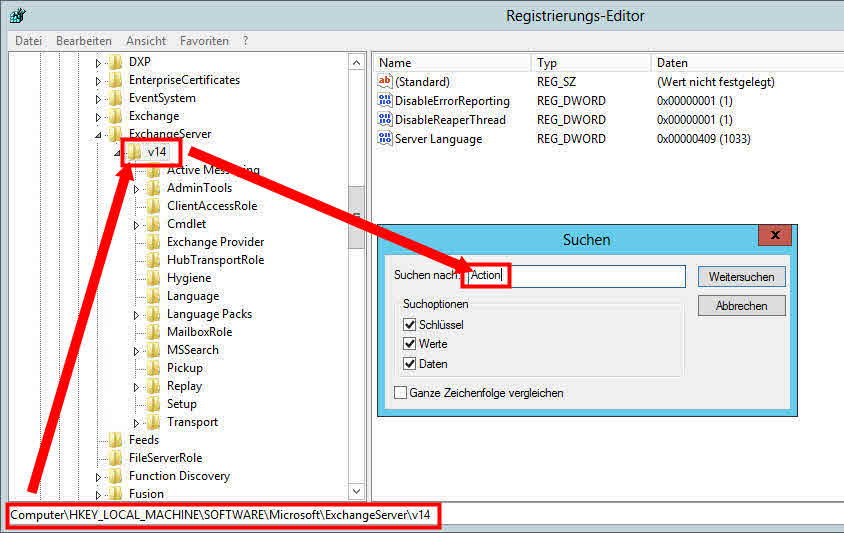Click the (Standard) string value icon
The image size is (844, 533).
[x=384, y=81]
